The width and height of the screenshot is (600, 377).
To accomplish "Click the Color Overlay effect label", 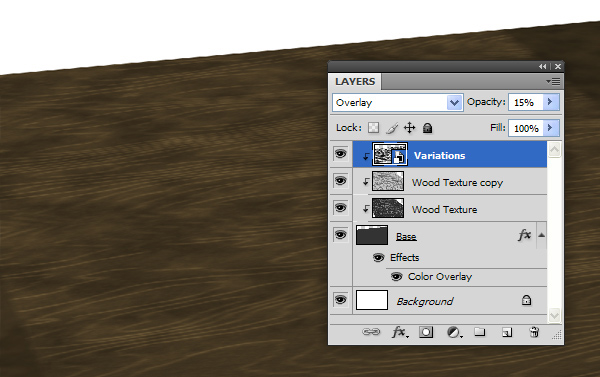I will [x=440, y=277].
